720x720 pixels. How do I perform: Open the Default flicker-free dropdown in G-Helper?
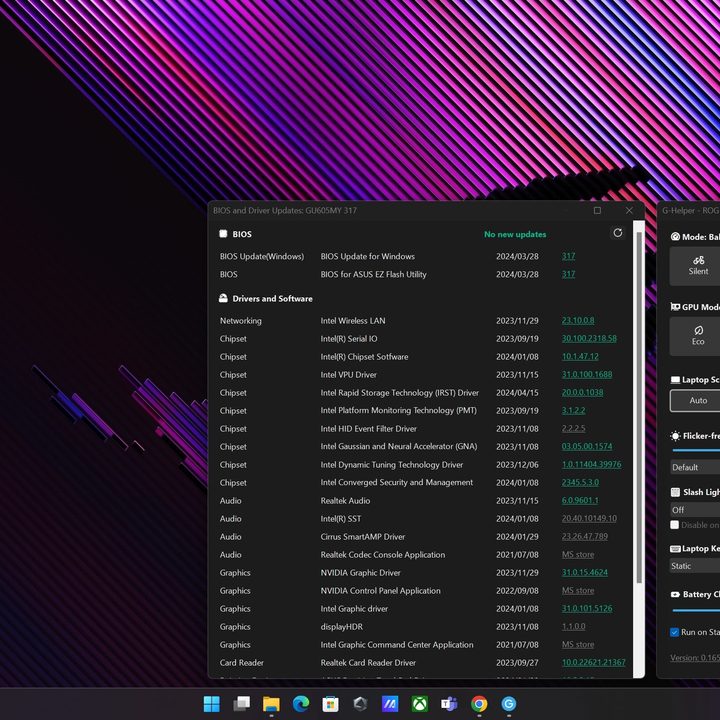695,467
